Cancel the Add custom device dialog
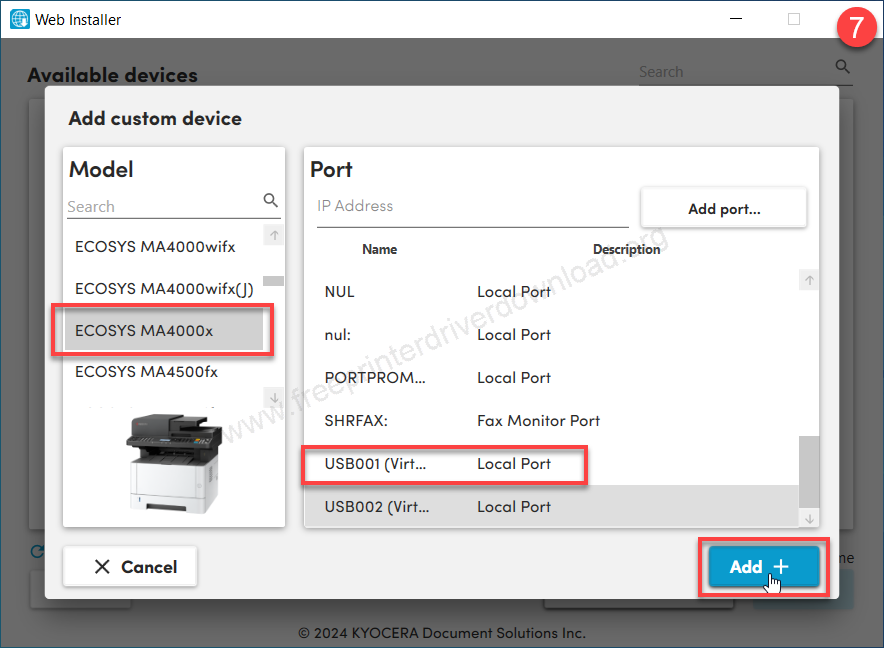 (130, 566)
